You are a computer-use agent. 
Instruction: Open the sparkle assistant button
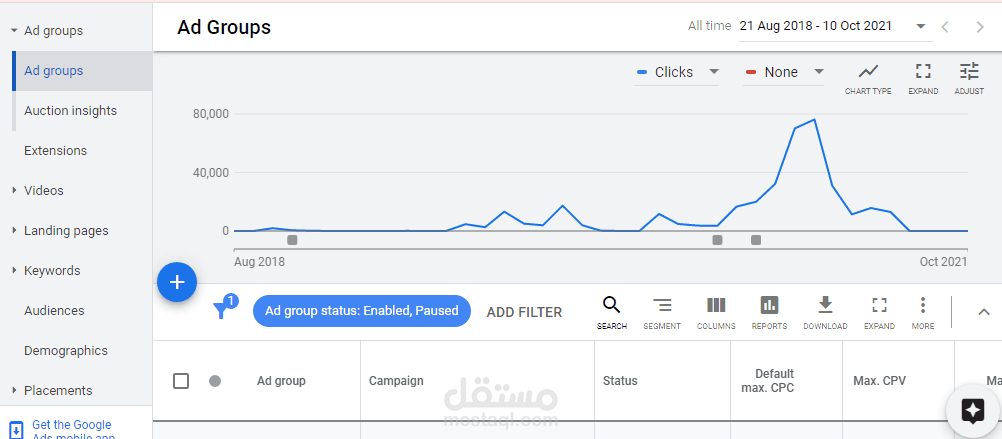click(x=973, y=410)
